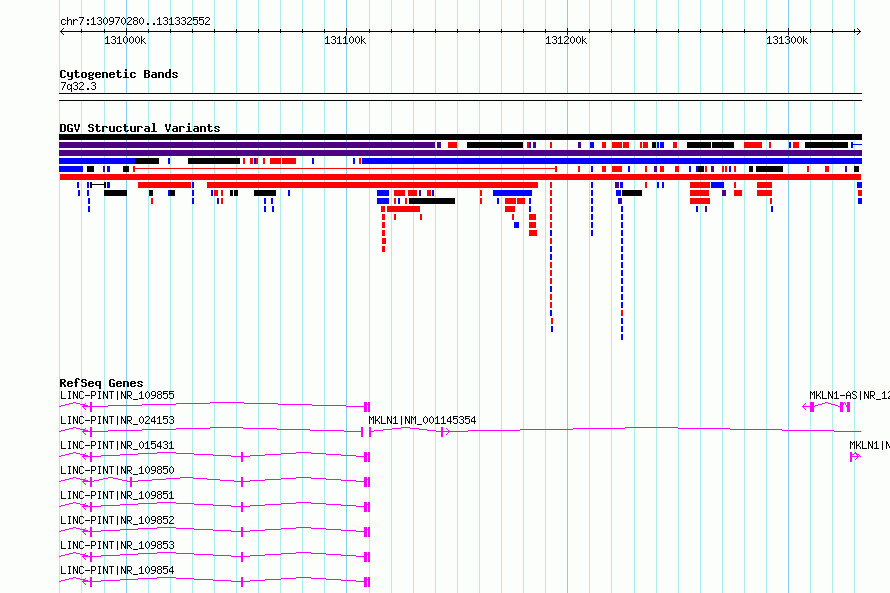Click the LINC-PINT NR_109853 transcript glyph line

coord(215,556)
